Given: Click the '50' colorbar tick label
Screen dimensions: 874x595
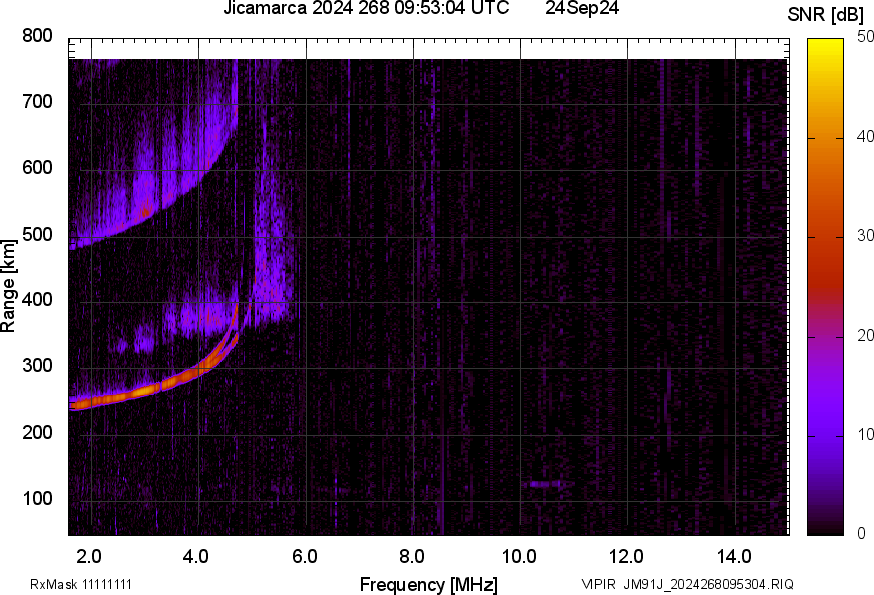Looking at the screenshot, I should tap(865, 37).
